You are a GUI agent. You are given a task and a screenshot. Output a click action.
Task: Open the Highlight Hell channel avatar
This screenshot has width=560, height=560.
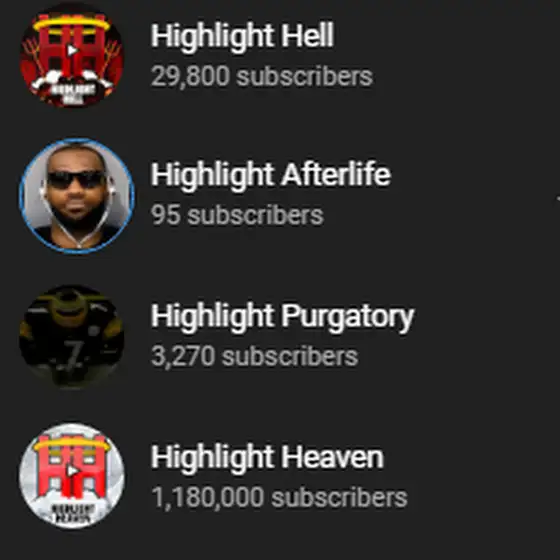[72, 54]
